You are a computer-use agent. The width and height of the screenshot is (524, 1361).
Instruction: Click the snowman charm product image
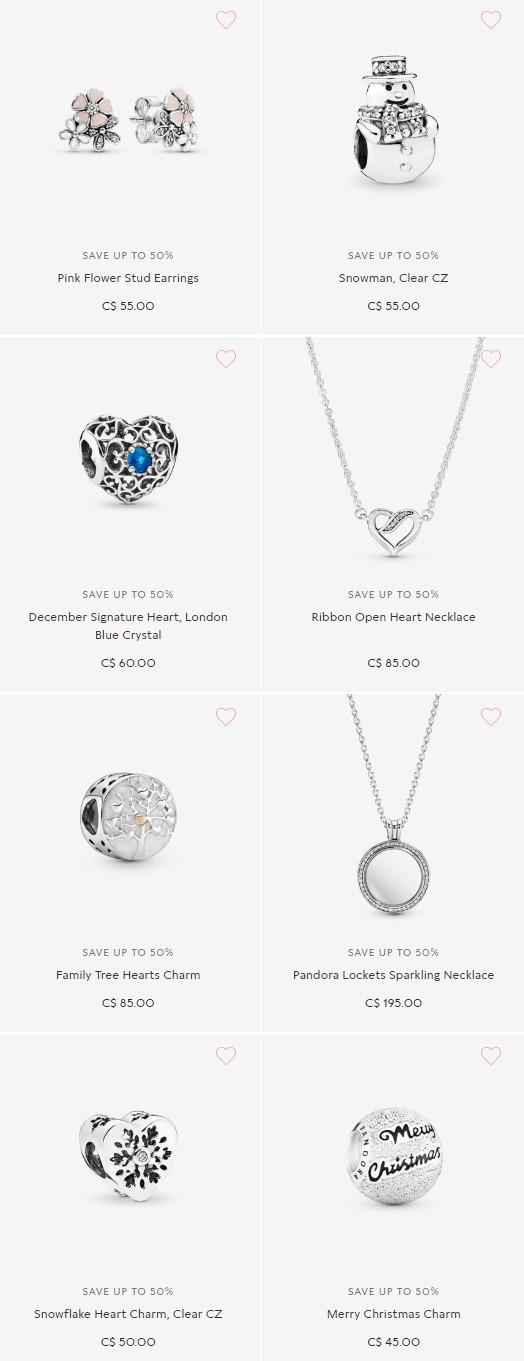click(393, 118)
